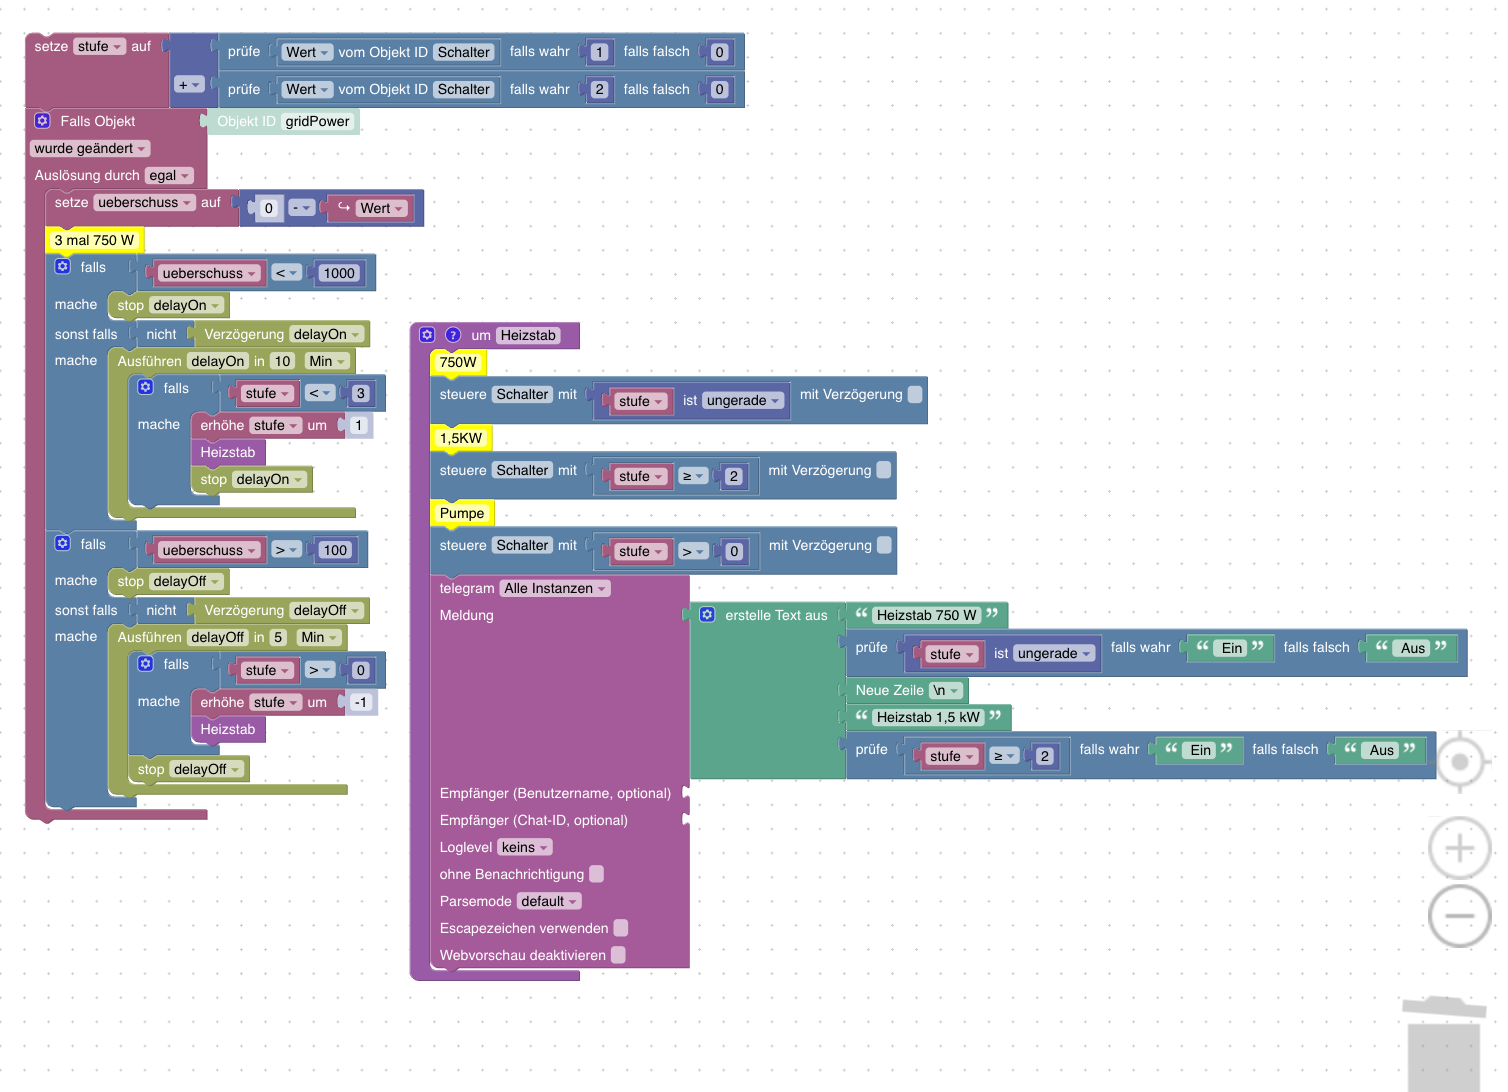Select Heizstab call under erhöhe stufe um -1

228,729
